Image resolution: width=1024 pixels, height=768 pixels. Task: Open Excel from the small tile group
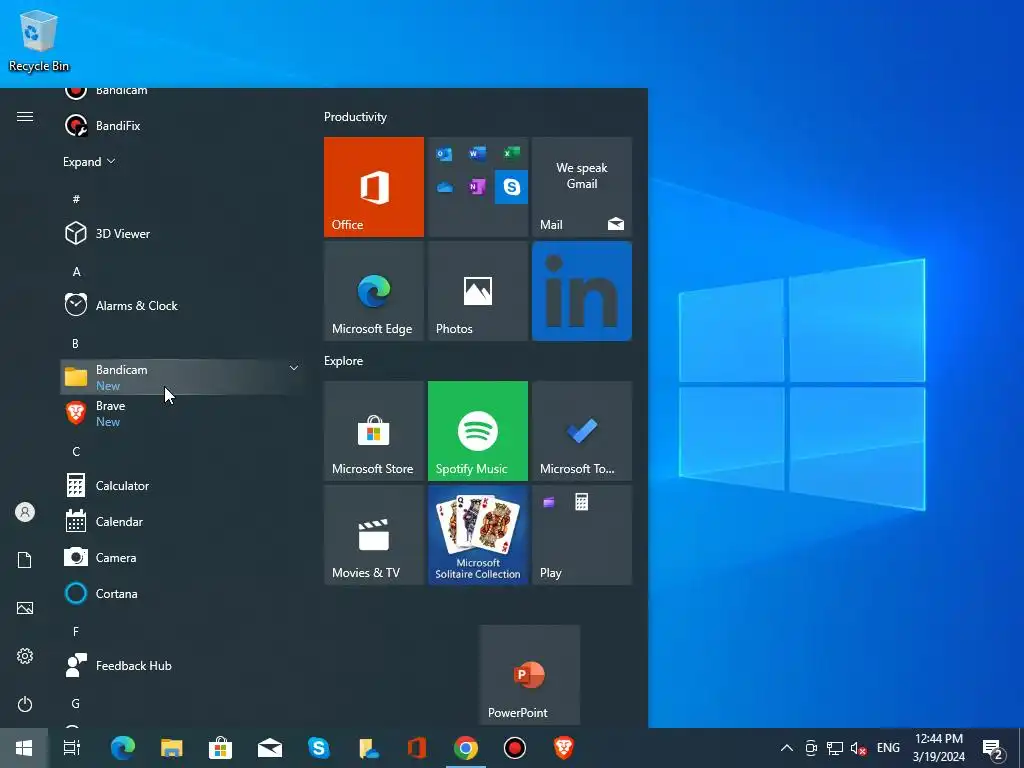(511, 153)
